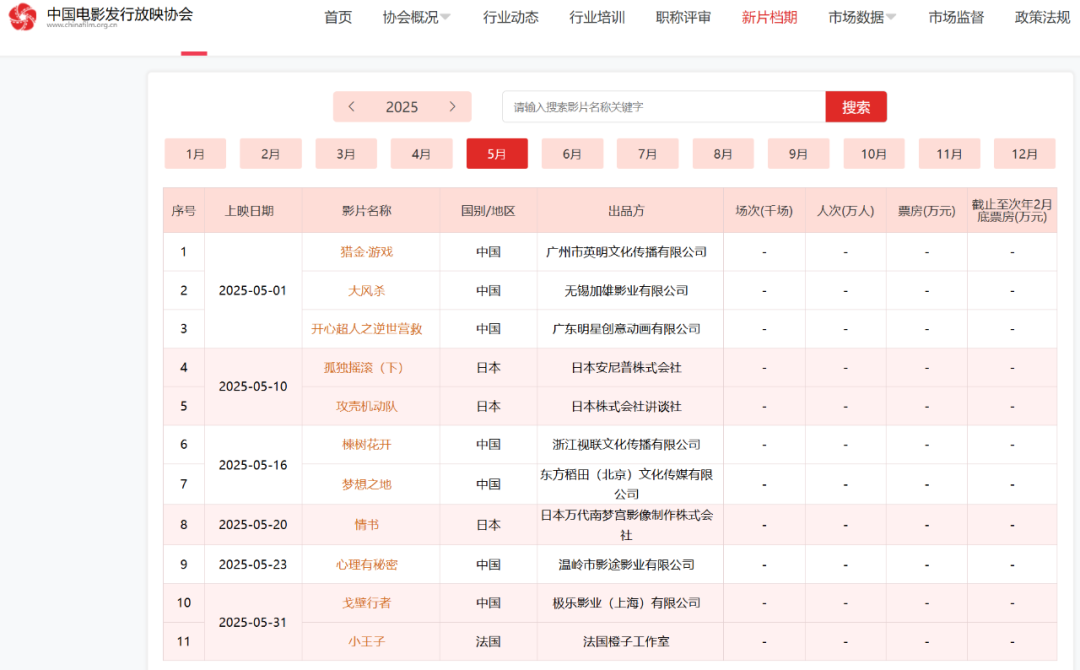Click the 2025 year label

(402, 107)
